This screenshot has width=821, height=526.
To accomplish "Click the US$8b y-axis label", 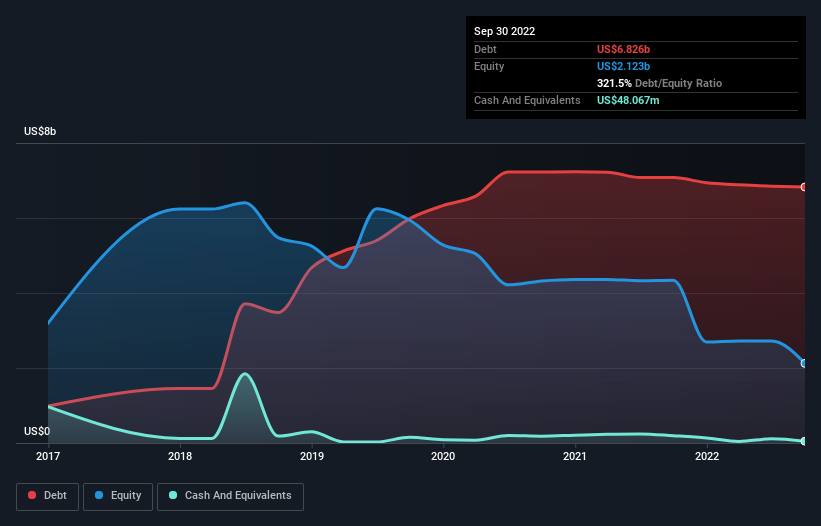I will click(x=40, y=131).
